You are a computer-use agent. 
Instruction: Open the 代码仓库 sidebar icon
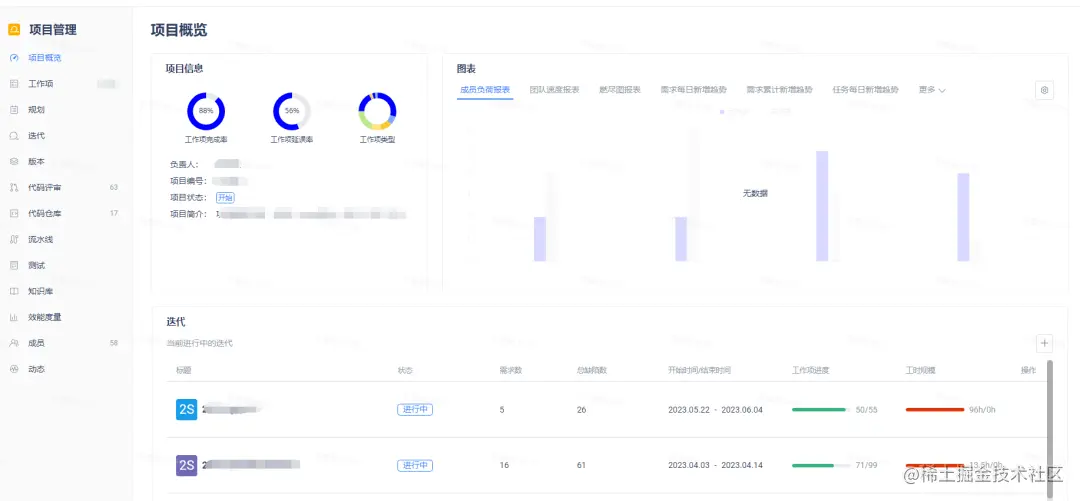(14, 214)
